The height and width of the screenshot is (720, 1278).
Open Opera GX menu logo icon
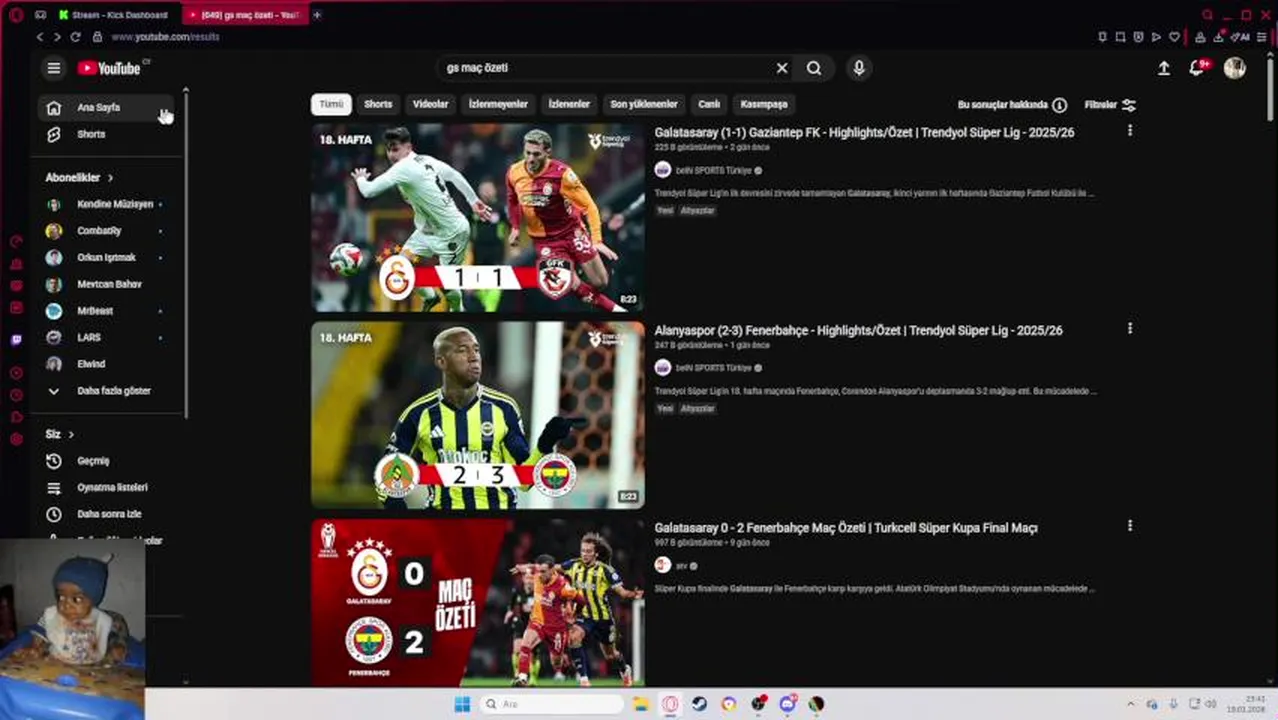click(x=15, y=15)
